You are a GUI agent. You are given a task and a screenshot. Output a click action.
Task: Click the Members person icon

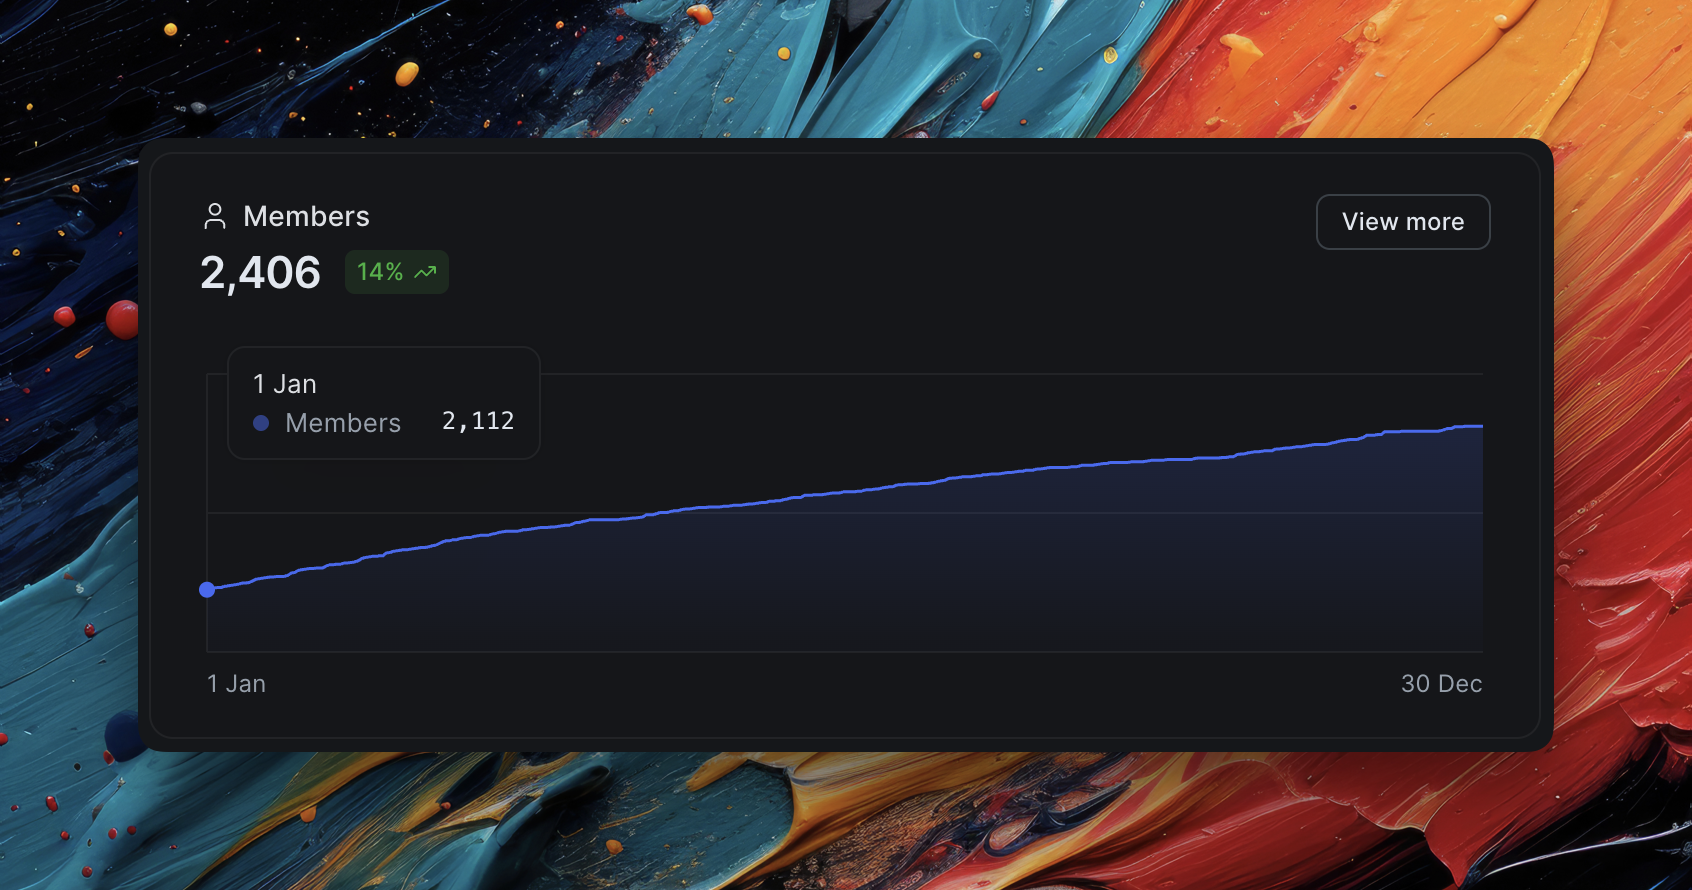[215, 216]
